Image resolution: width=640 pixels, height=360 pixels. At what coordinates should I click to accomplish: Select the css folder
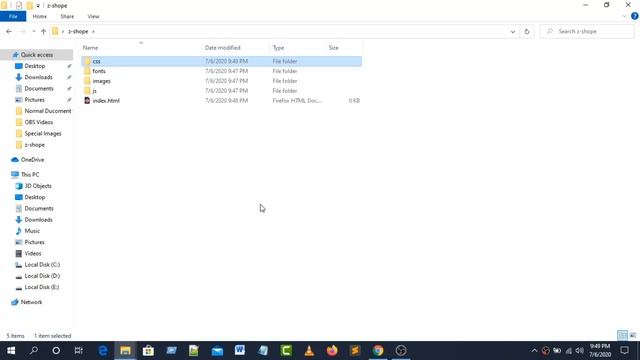pyautogui.click(x=221, y=61)
